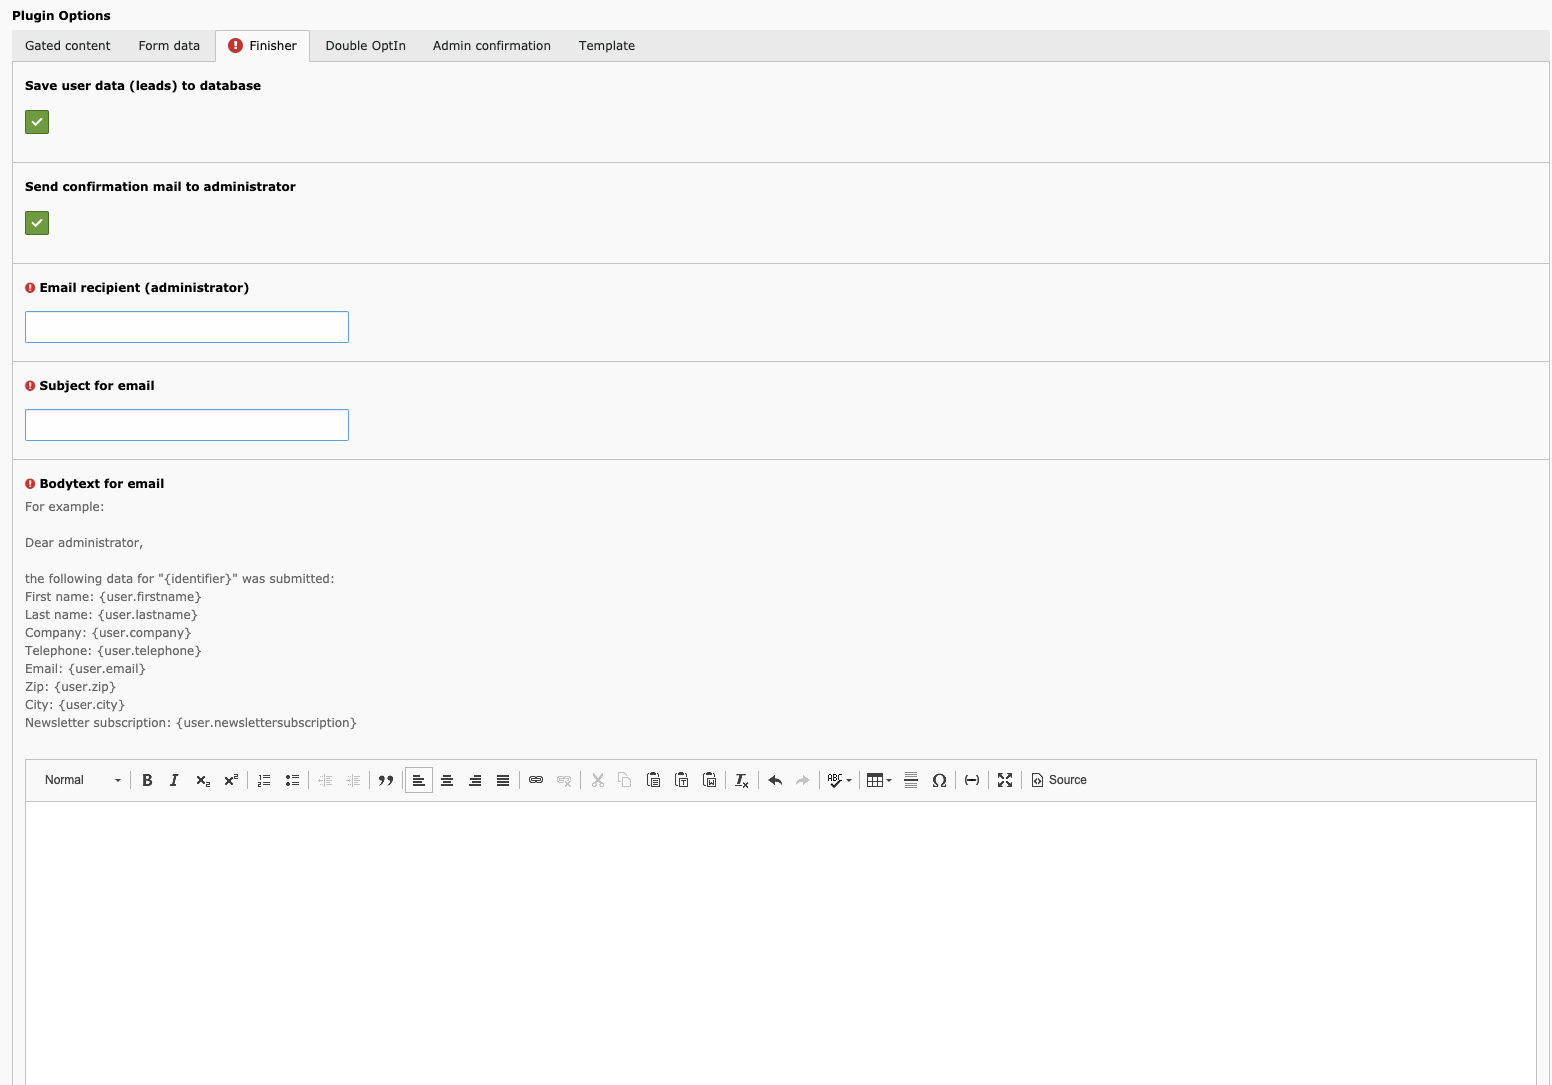Screen dimensions: 1552x1085
Task: Select the Finisher tab
Action: 263,46
